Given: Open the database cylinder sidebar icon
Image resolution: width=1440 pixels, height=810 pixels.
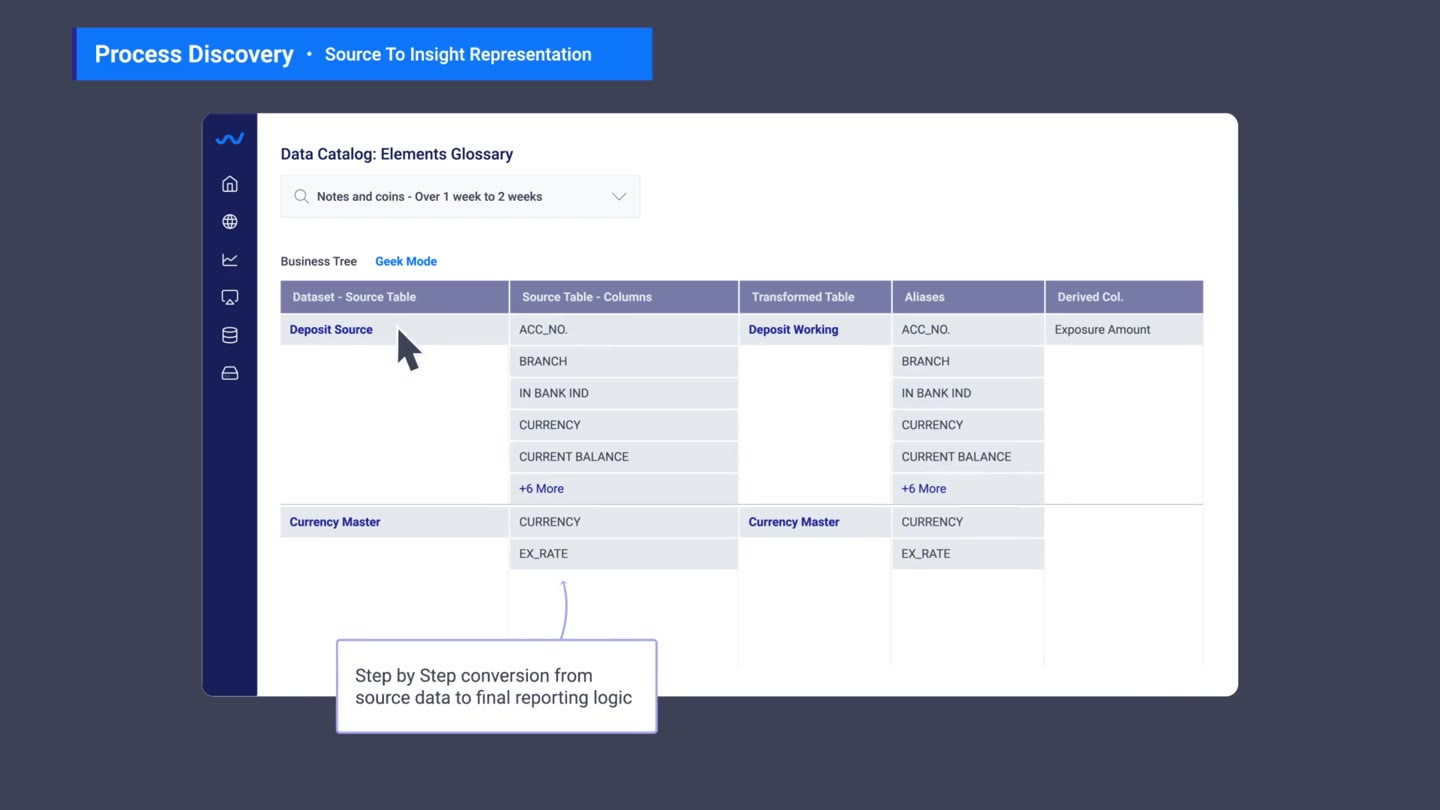Looking at the screenshot, I should pyautogui.click(x=230, y=335).
